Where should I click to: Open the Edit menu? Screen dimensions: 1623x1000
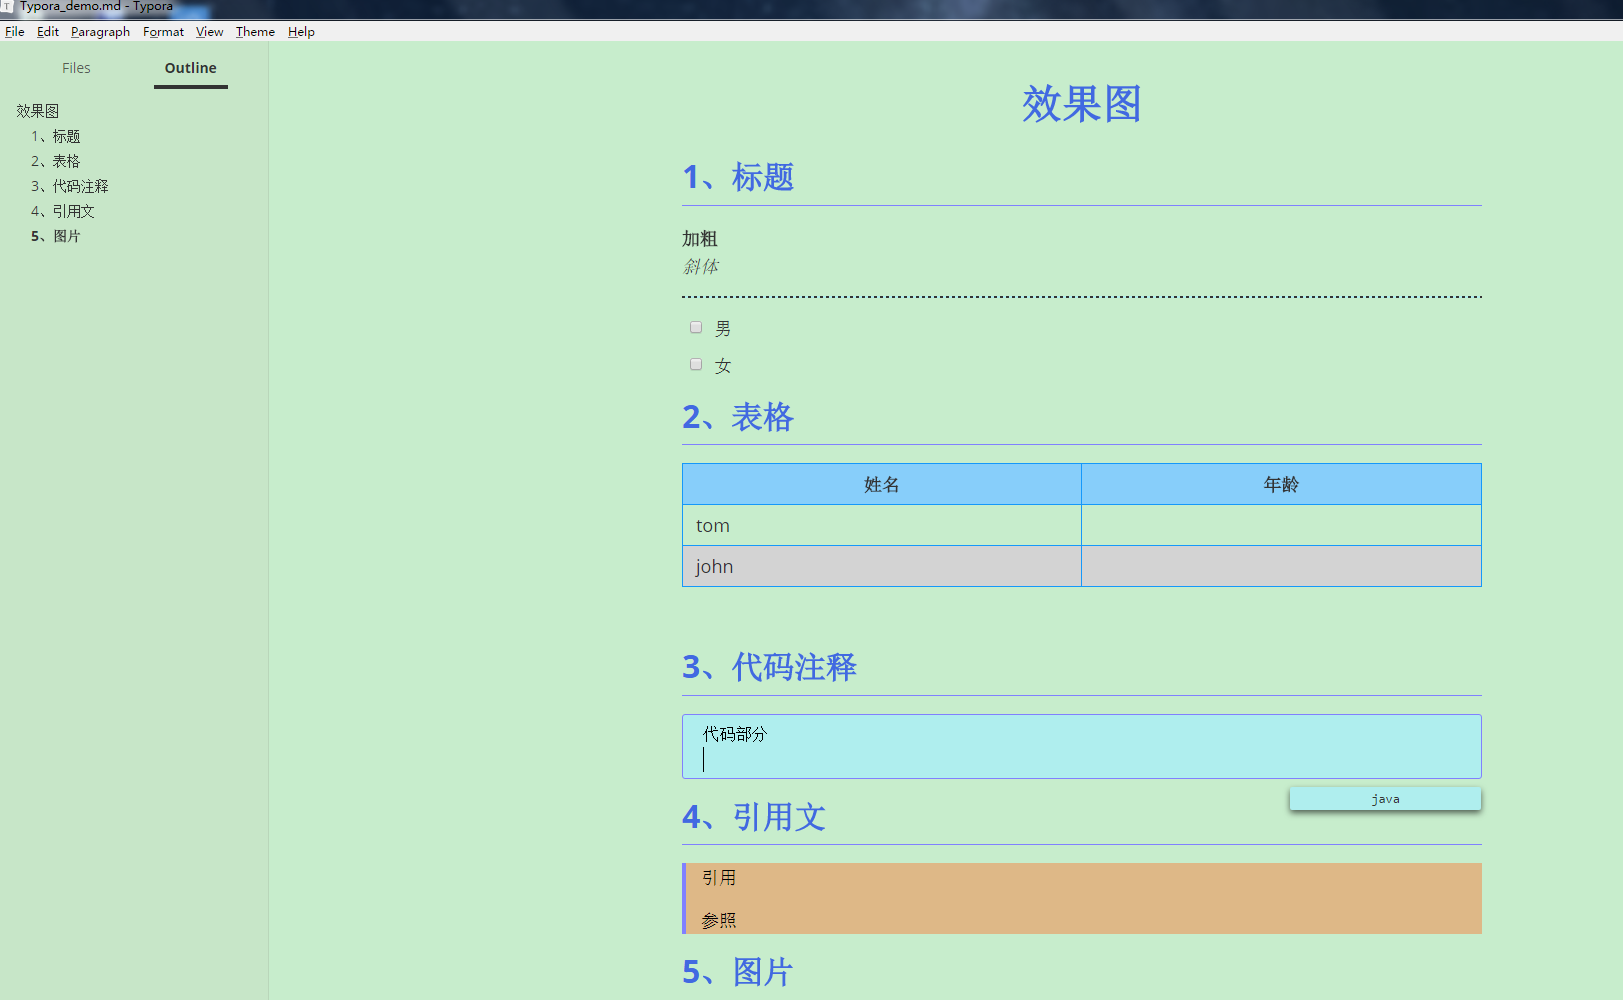pos(48,32)
